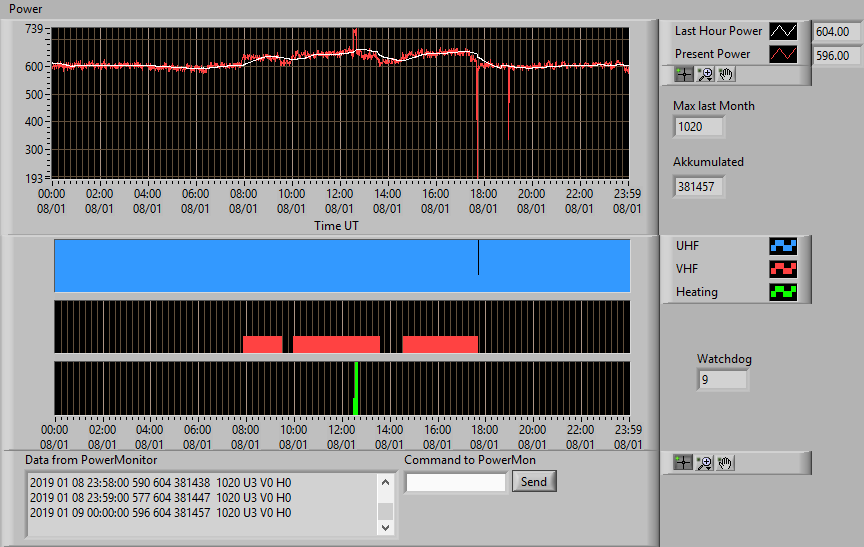Click the VHF red legend swatch
The height and width of the screenshot is (547, 864).
783,269
